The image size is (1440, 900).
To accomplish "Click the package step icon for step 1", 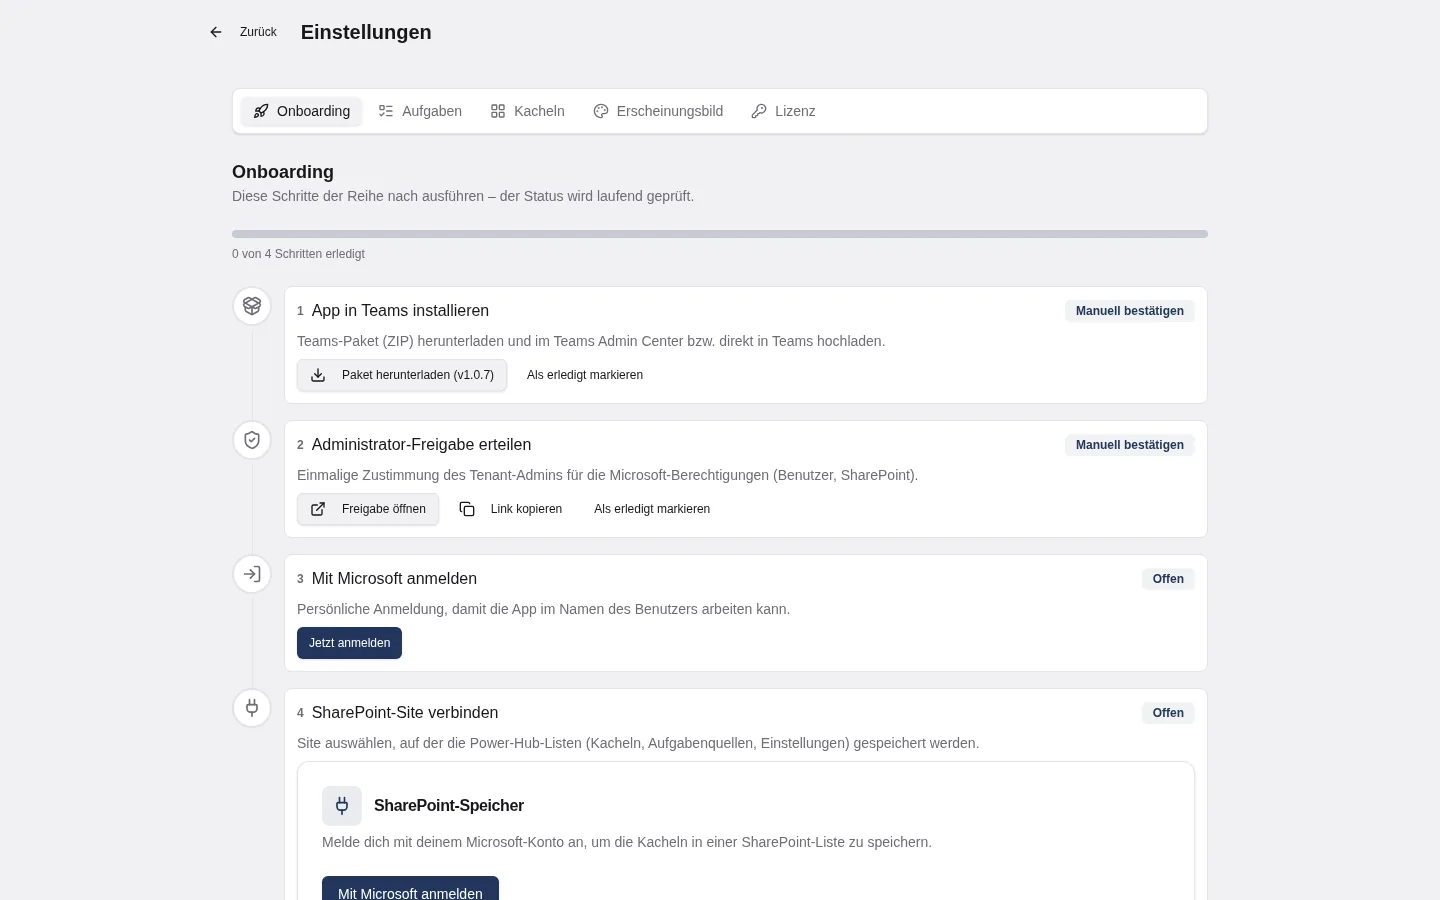I will [x=252, y=306].
